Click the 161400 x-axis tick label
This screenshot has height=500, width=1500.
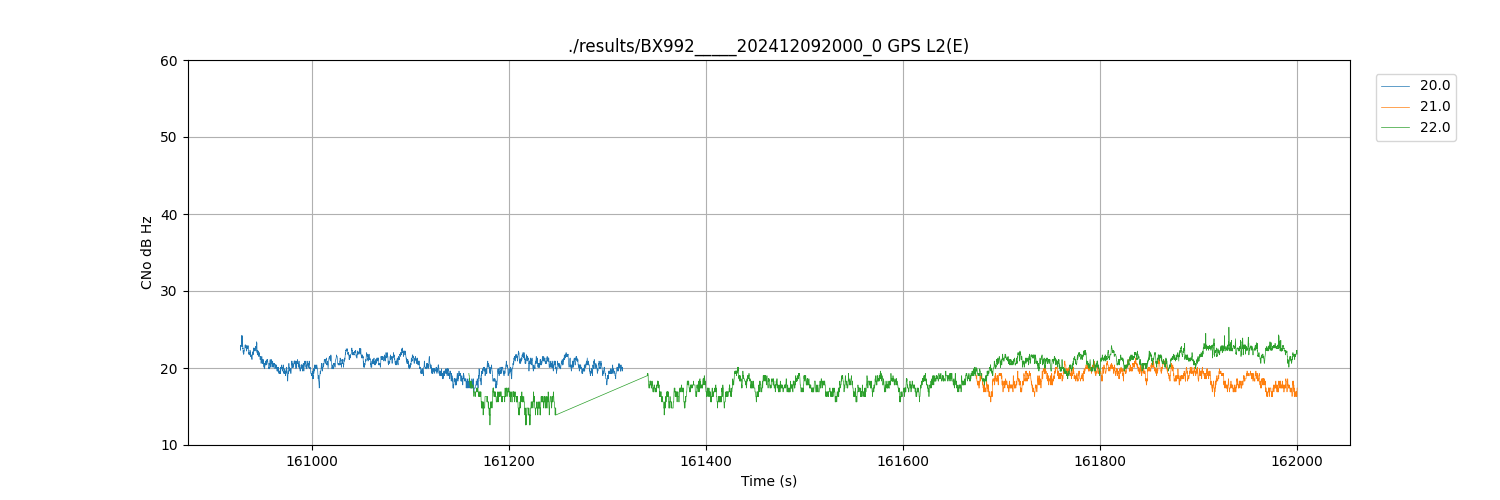click(706, 461)
